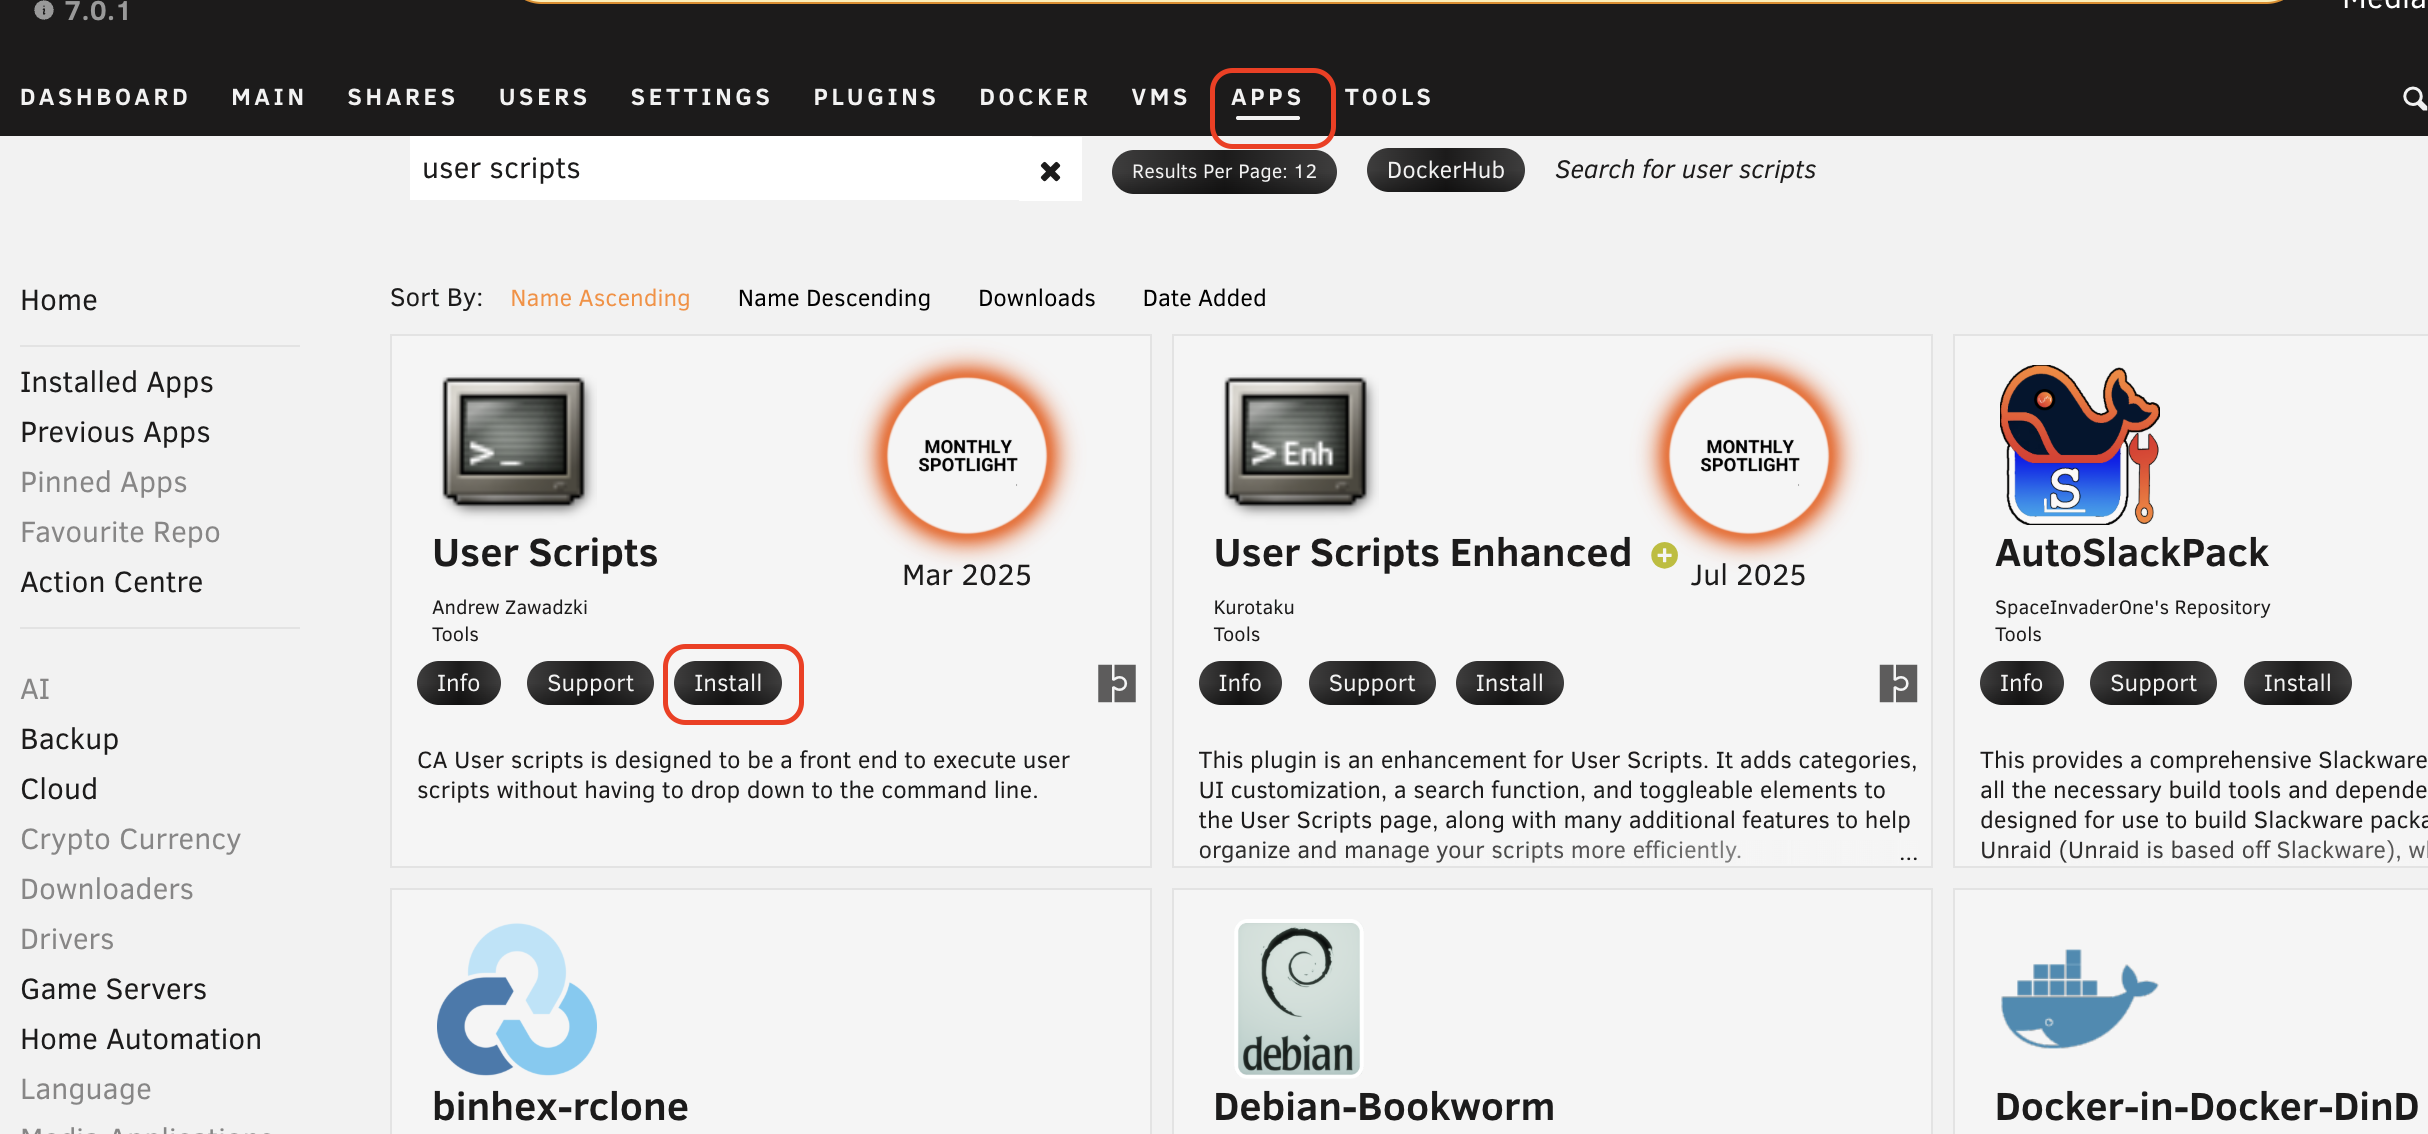Screen dimensions: 2428x1134
Task: Install User Scripts Enhanced
Action: [1509, 683]
